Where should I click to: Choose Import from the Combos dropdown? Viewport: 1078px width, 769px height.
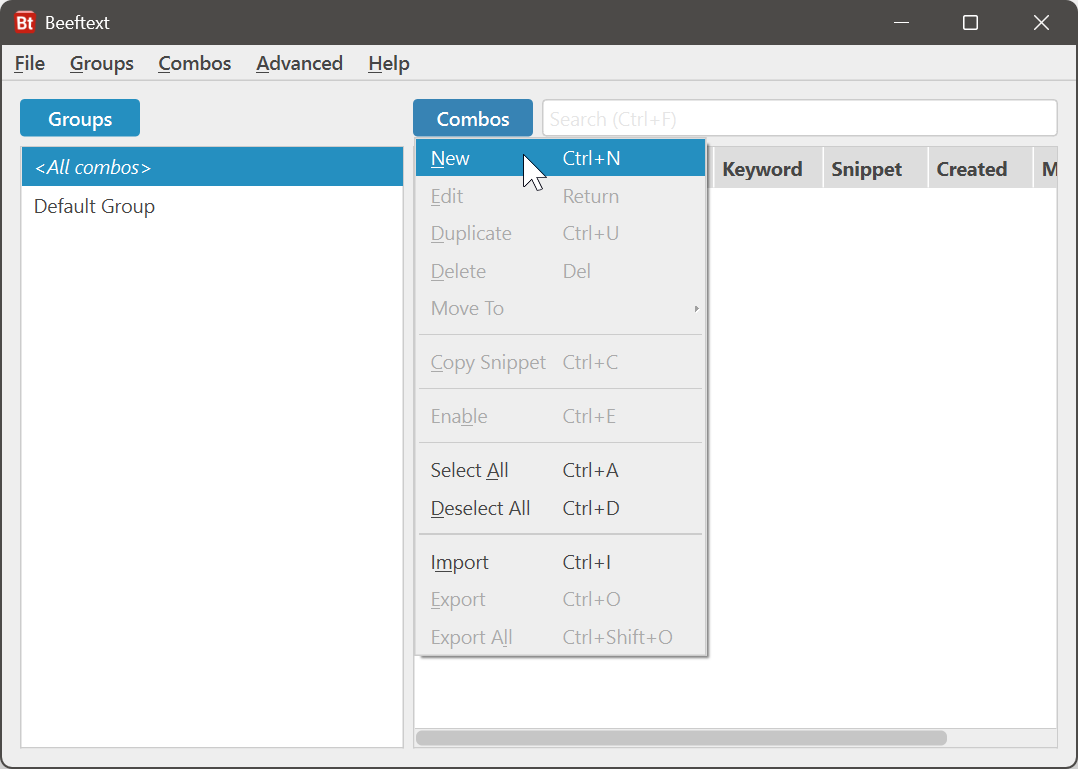(x=561, y=562)
